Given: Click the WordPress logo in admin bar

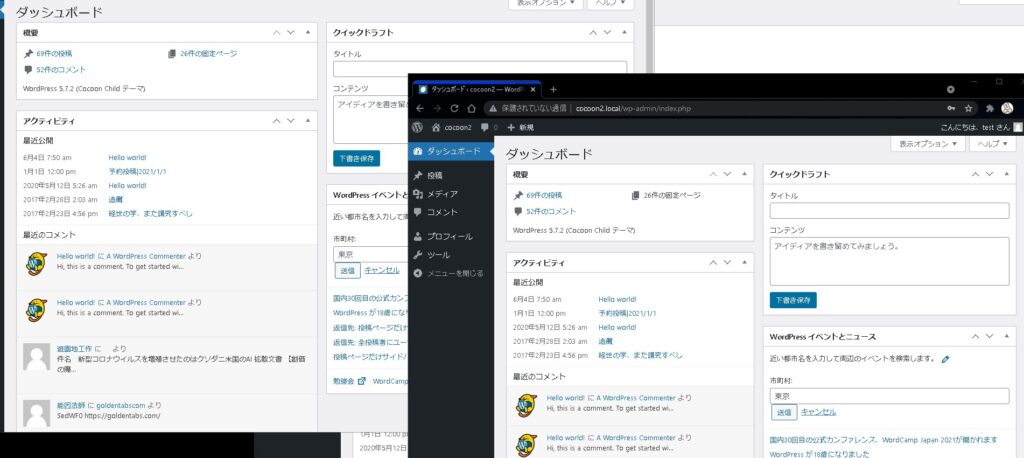Looking at the screenshot, I should tap(418, 127).
